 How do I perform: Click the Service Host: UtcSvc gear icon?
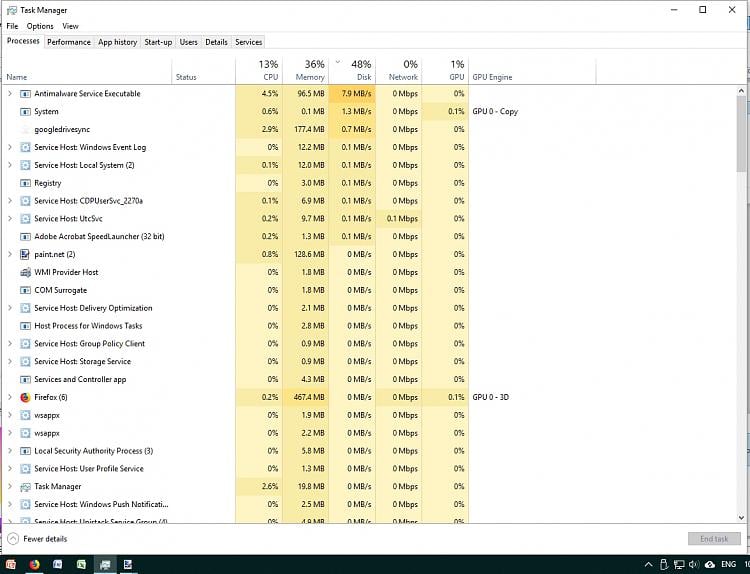tap(25, 219)
